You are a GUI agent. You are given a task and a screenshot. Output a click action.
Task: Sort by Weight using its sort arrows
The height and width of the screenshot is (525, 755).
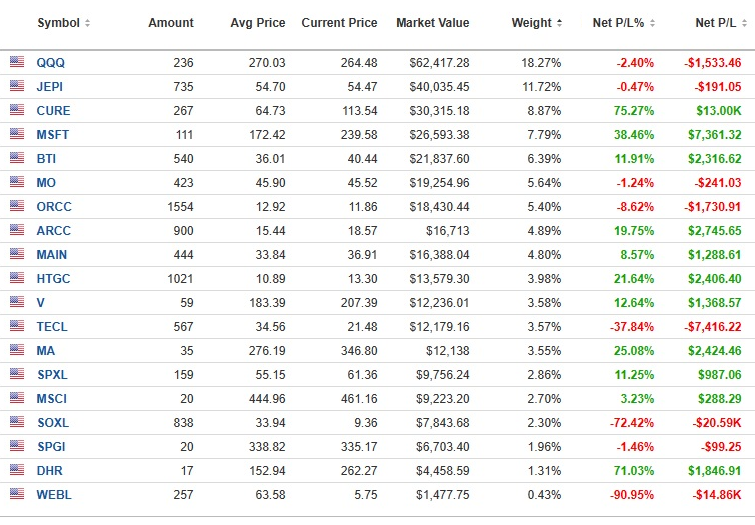tap(559, 23)
